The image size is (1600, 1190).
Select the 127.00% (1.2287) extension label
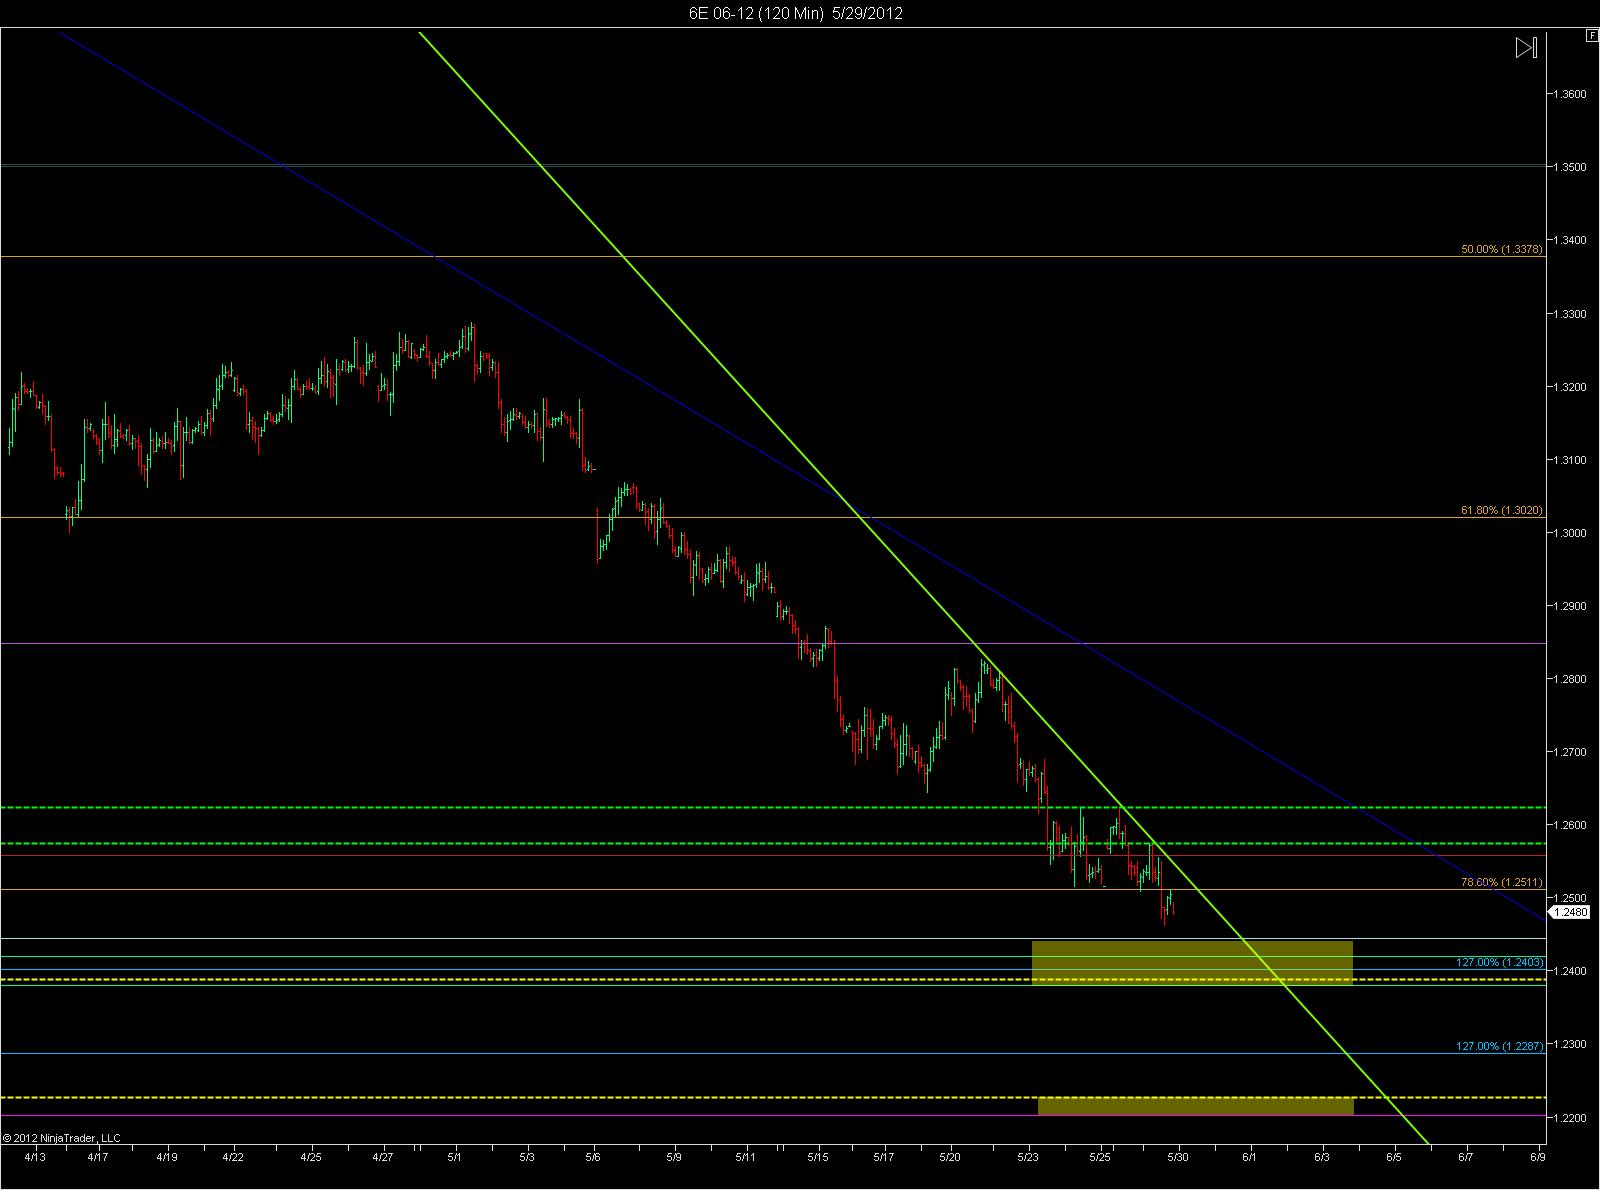pos(1500,1046)
